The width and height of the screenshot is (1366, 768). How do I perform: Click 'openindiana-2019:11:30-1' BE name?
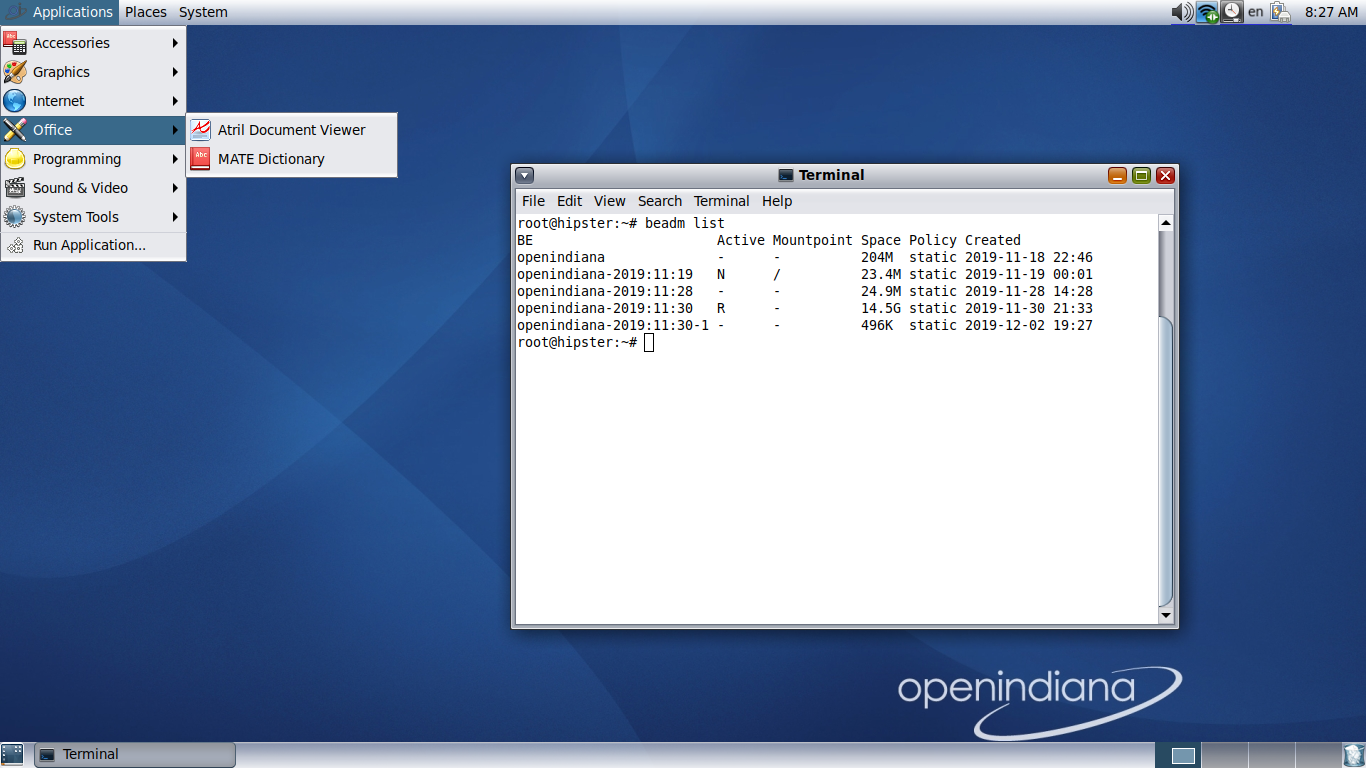coord(613,325)
